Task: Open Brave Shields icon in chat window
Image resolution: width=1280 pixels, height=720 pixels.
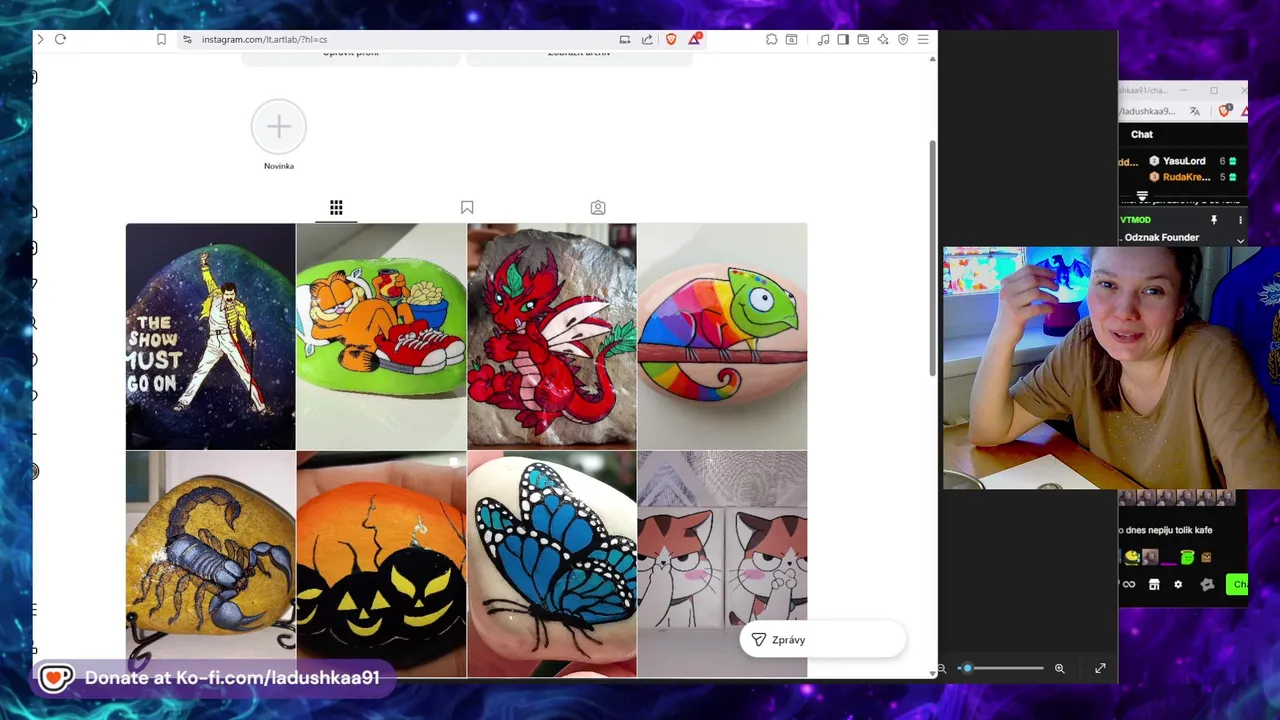Action: 1225,111
